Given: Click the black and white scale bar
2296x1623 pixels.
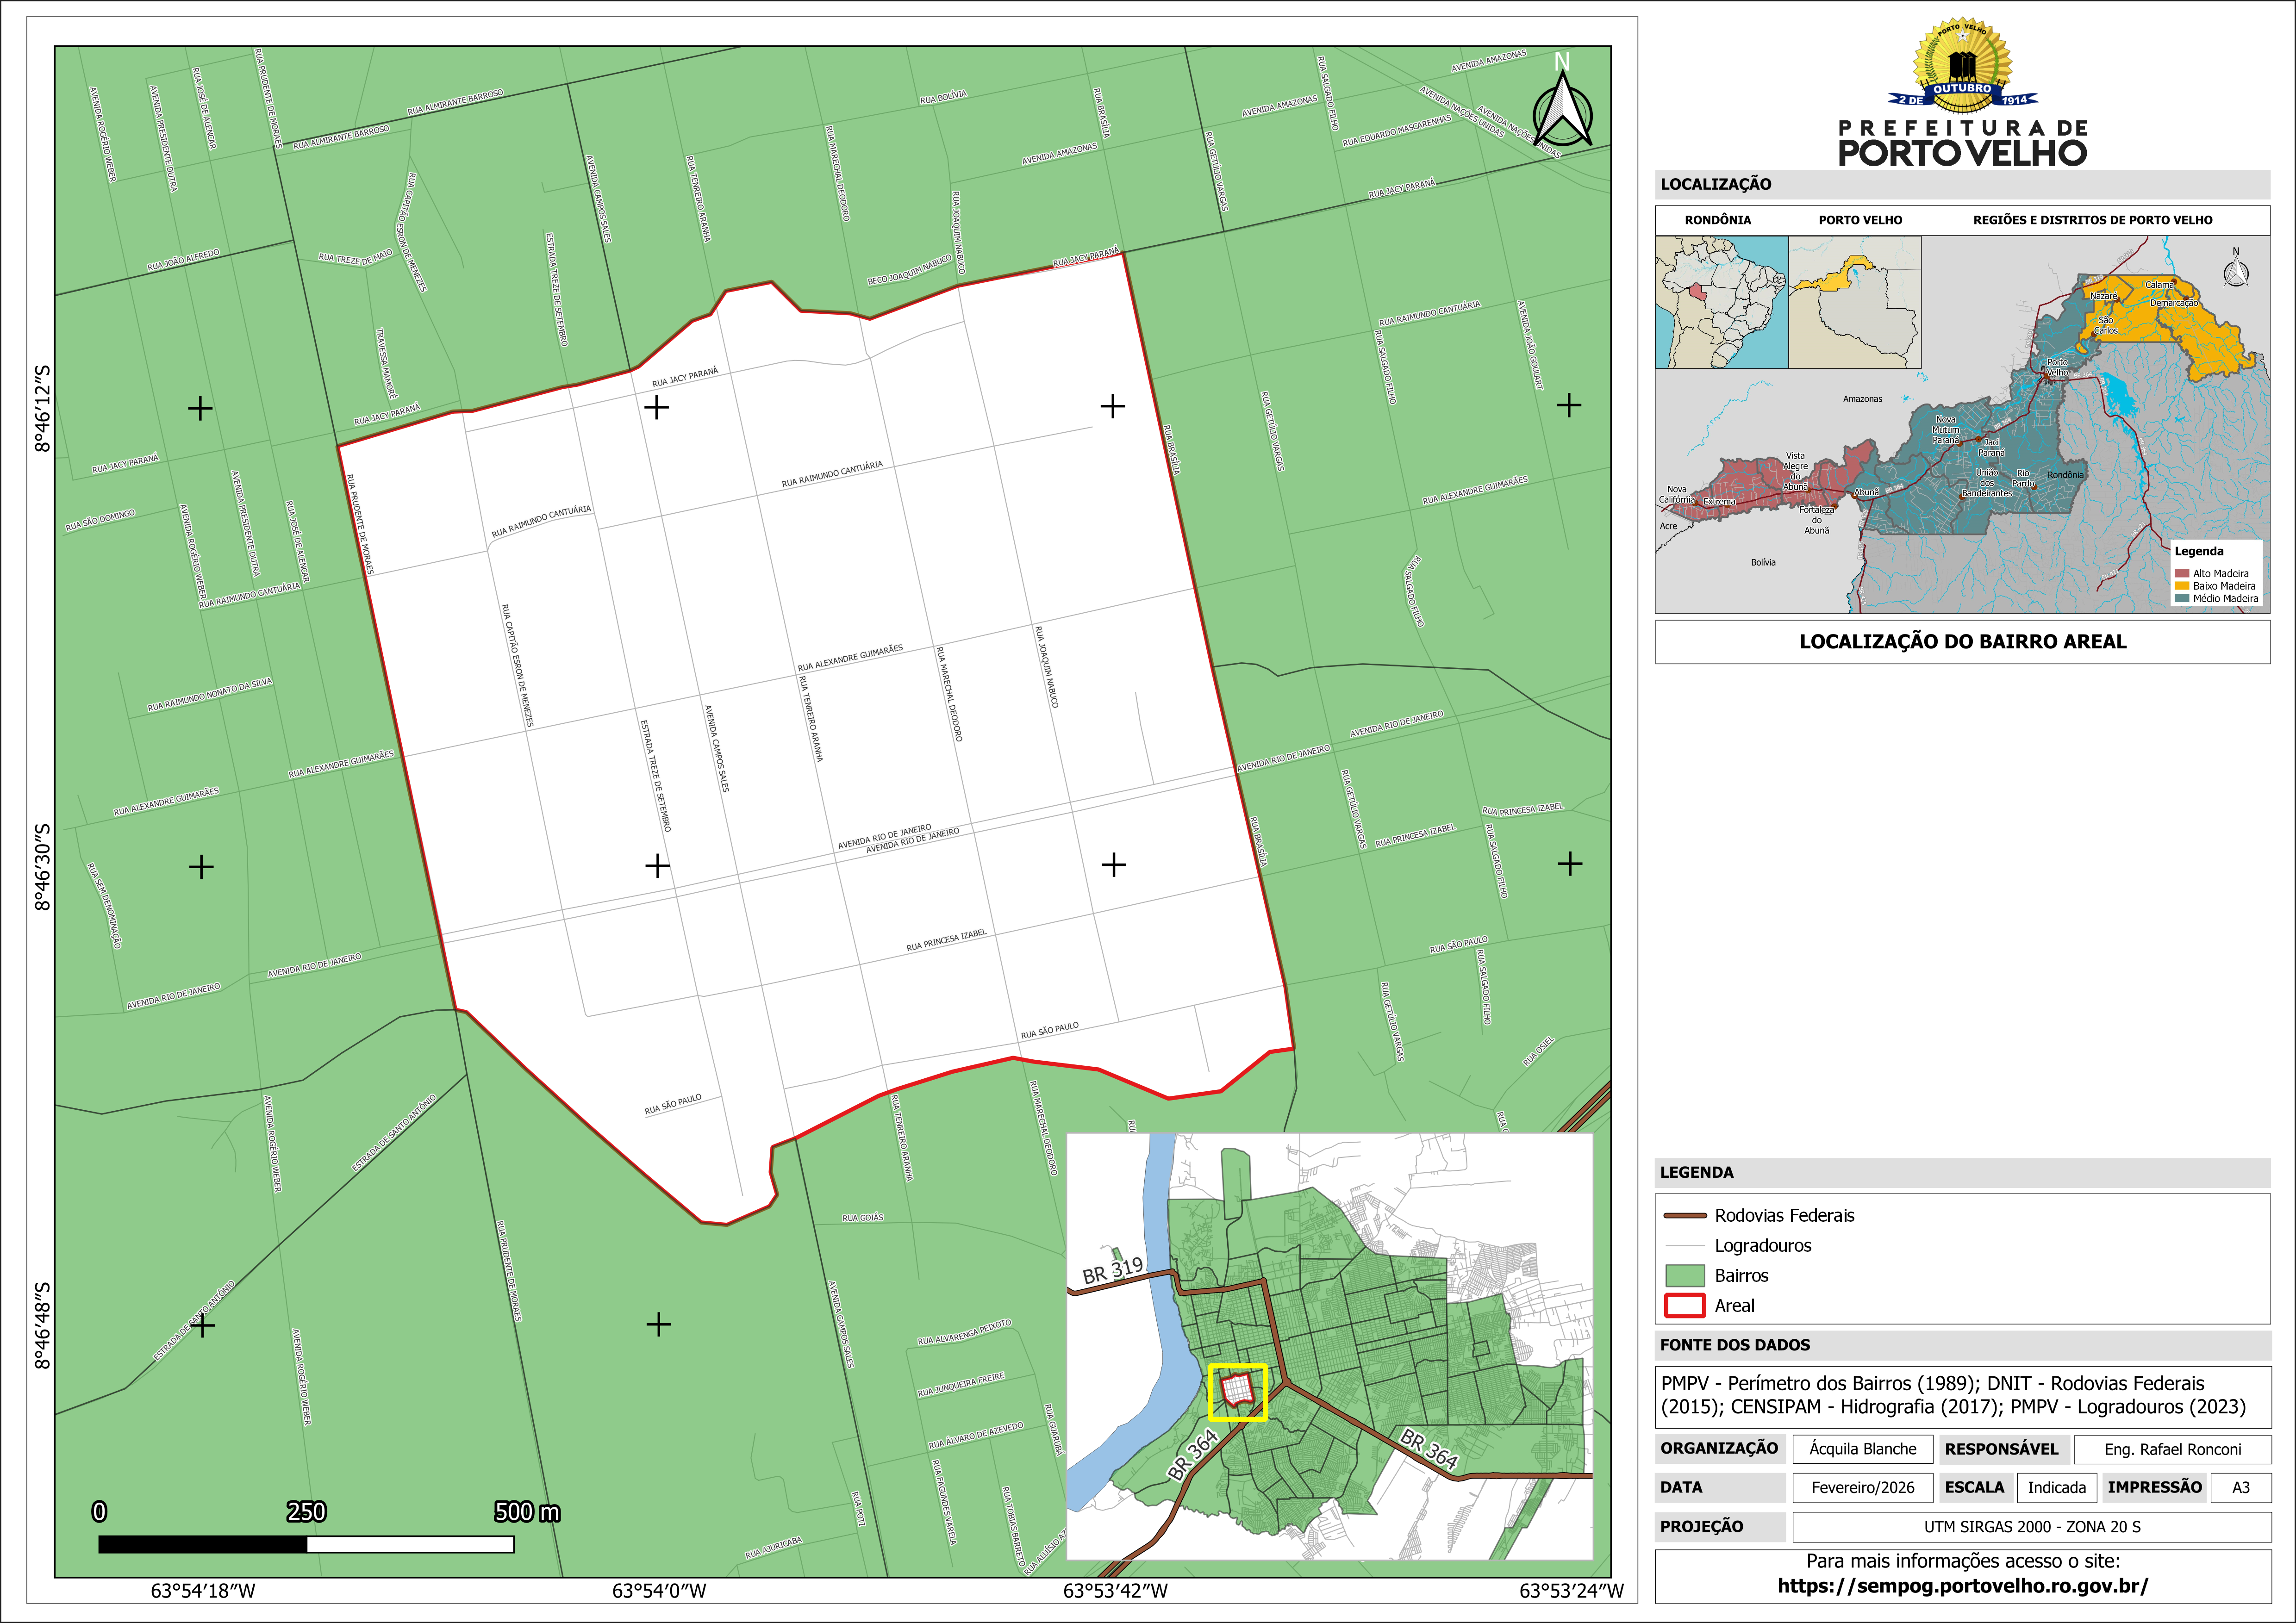Looking at the screenshot, I should pyautogui.click(x=306, y=1544).
